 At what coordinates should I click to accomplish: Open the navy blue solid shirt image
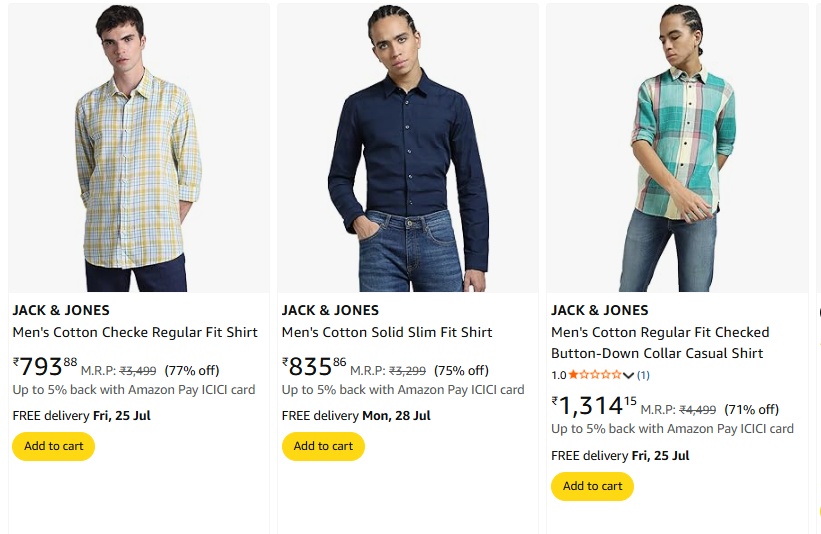408,150
